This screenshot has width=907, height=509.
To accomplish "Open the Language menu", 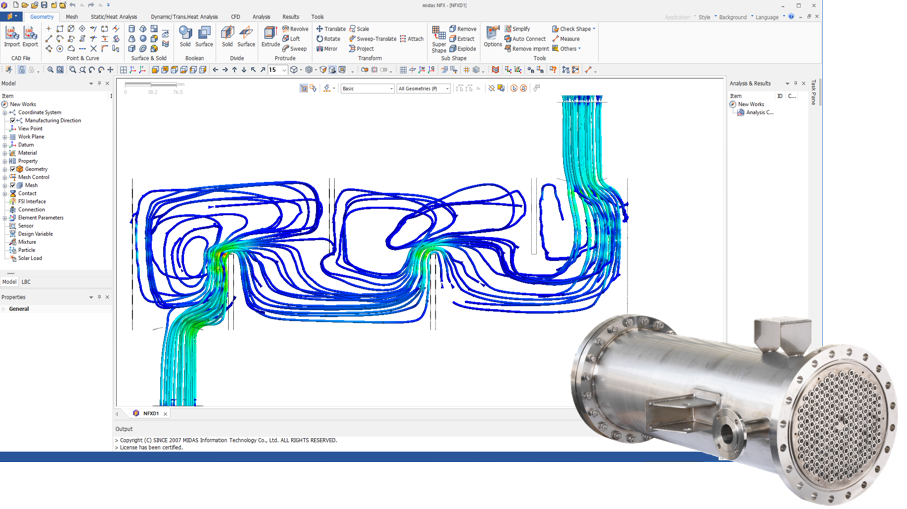I will (x=767, y=17).
